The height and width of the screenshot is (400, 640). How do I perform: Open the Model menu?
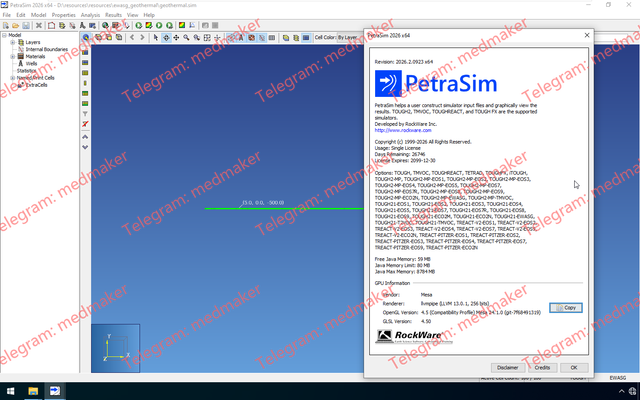[38, 15]
